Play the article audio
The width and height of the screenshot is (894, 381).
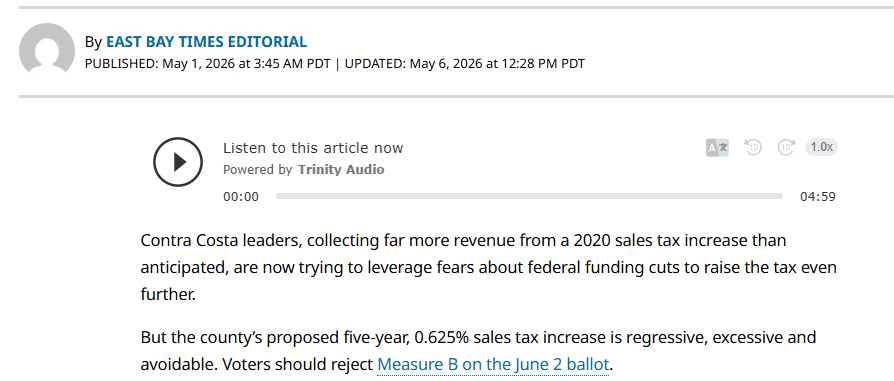tap(178, 162)
